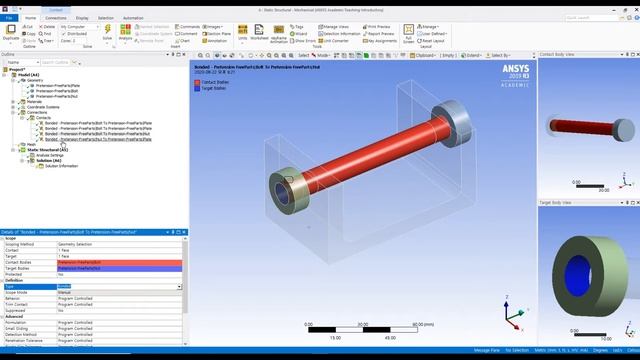Expand the Materials tree node

coord(13,102)
